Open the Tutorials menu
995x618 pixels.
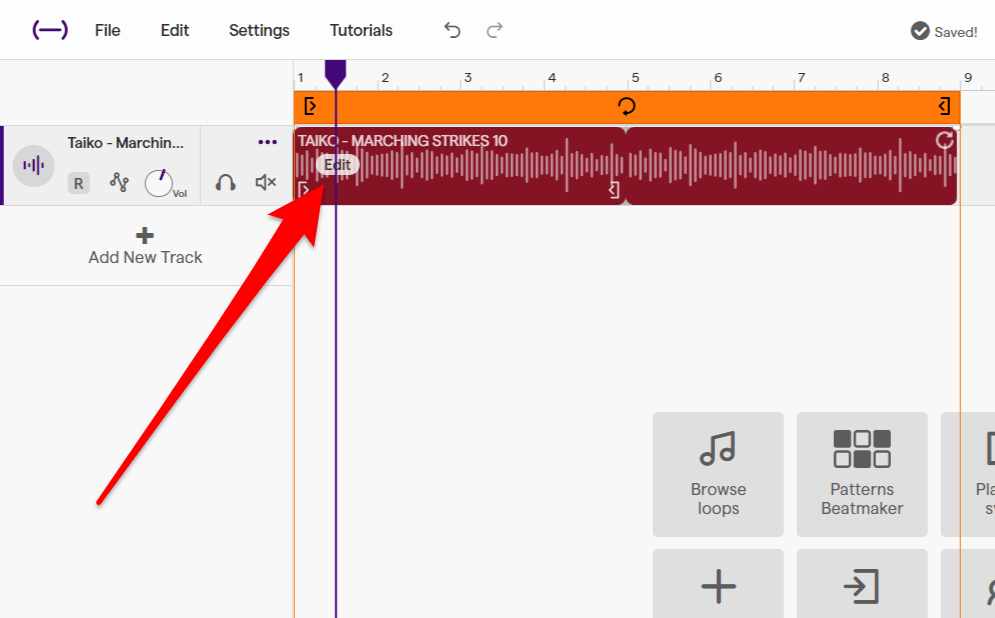pyautogui.click(x=361, y=30)
